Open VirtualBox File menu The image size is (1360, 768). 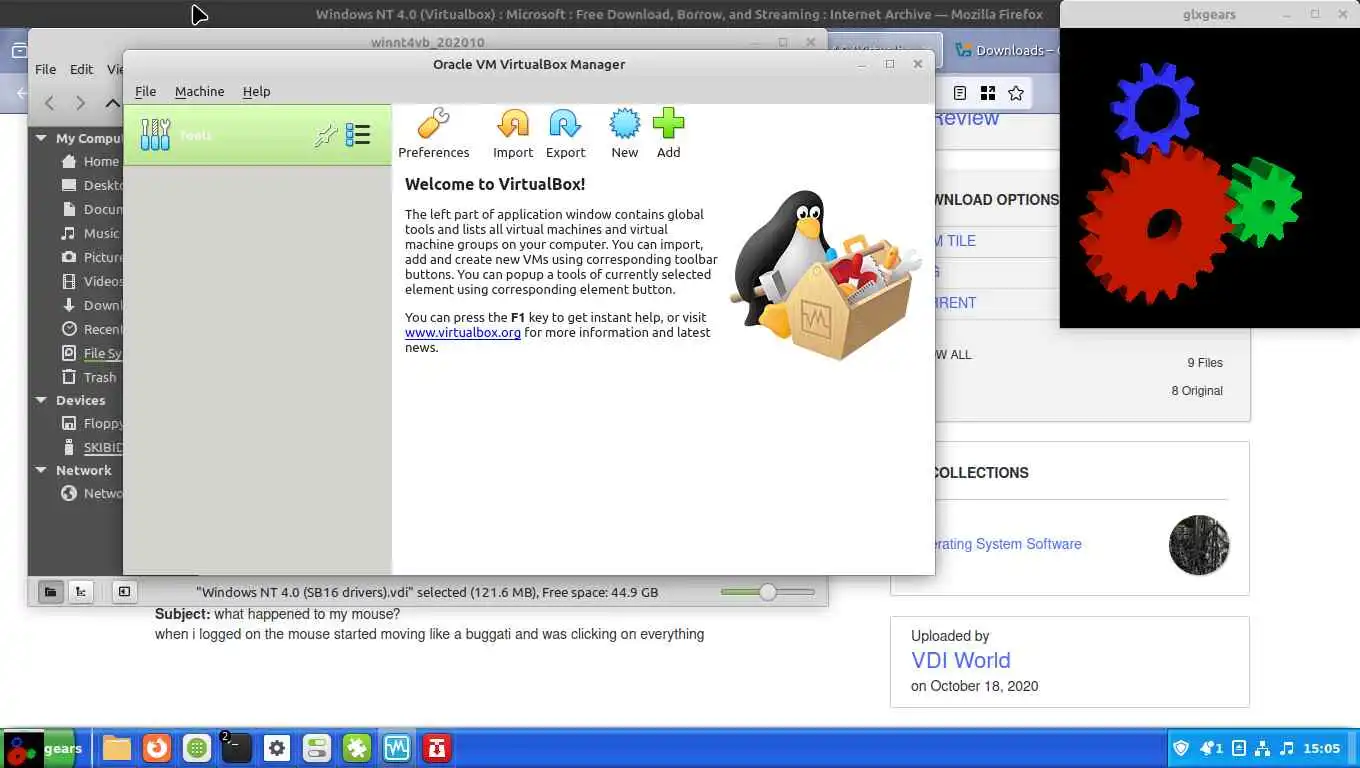coord(145,91)
